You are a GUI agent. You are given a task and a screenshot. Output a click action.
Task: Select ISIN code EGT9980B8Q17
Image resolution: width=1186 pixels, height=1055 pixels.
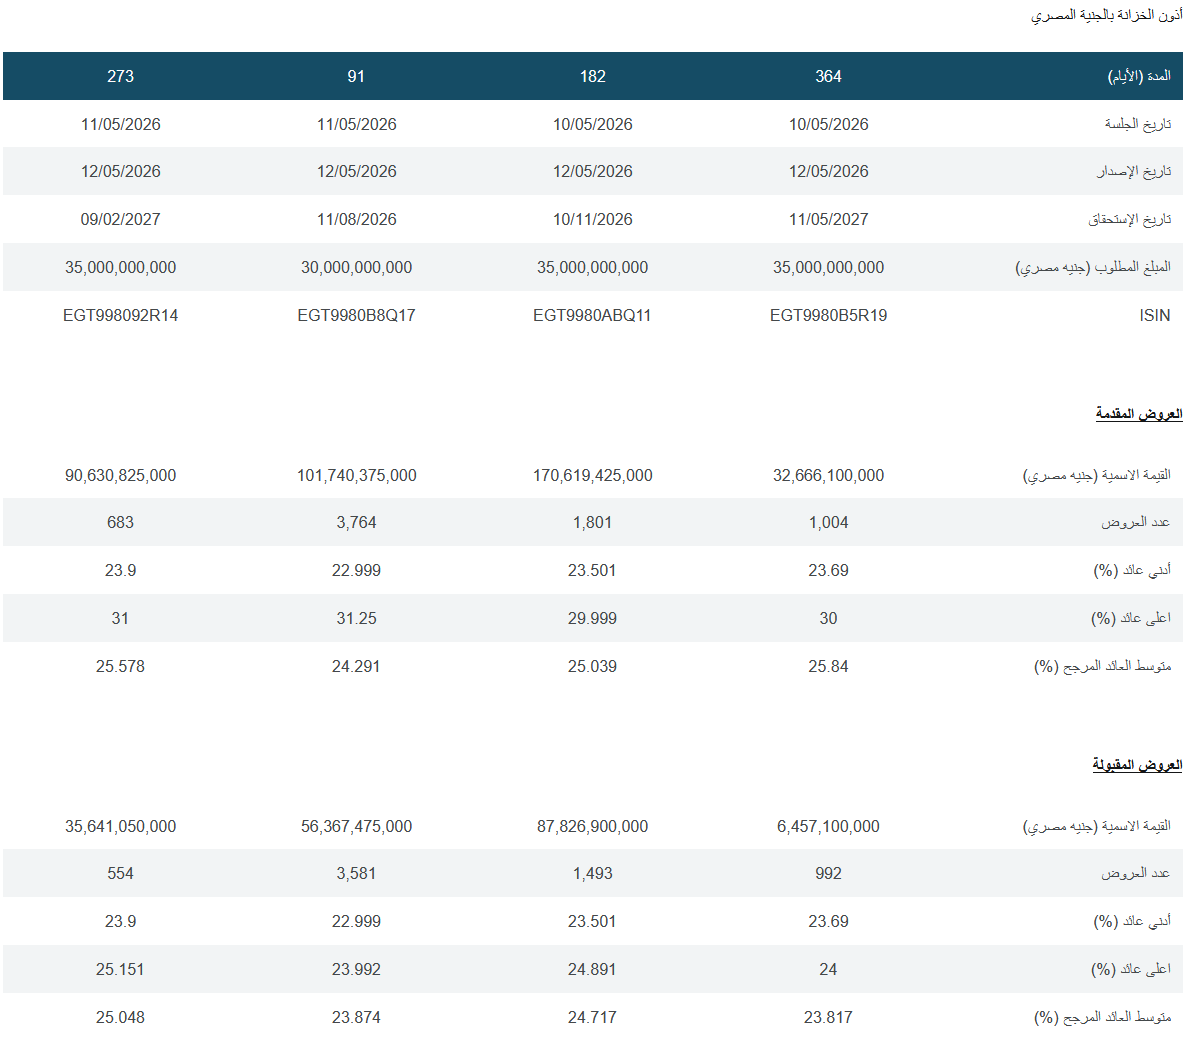pyautogui.click(x=356, y=315)
